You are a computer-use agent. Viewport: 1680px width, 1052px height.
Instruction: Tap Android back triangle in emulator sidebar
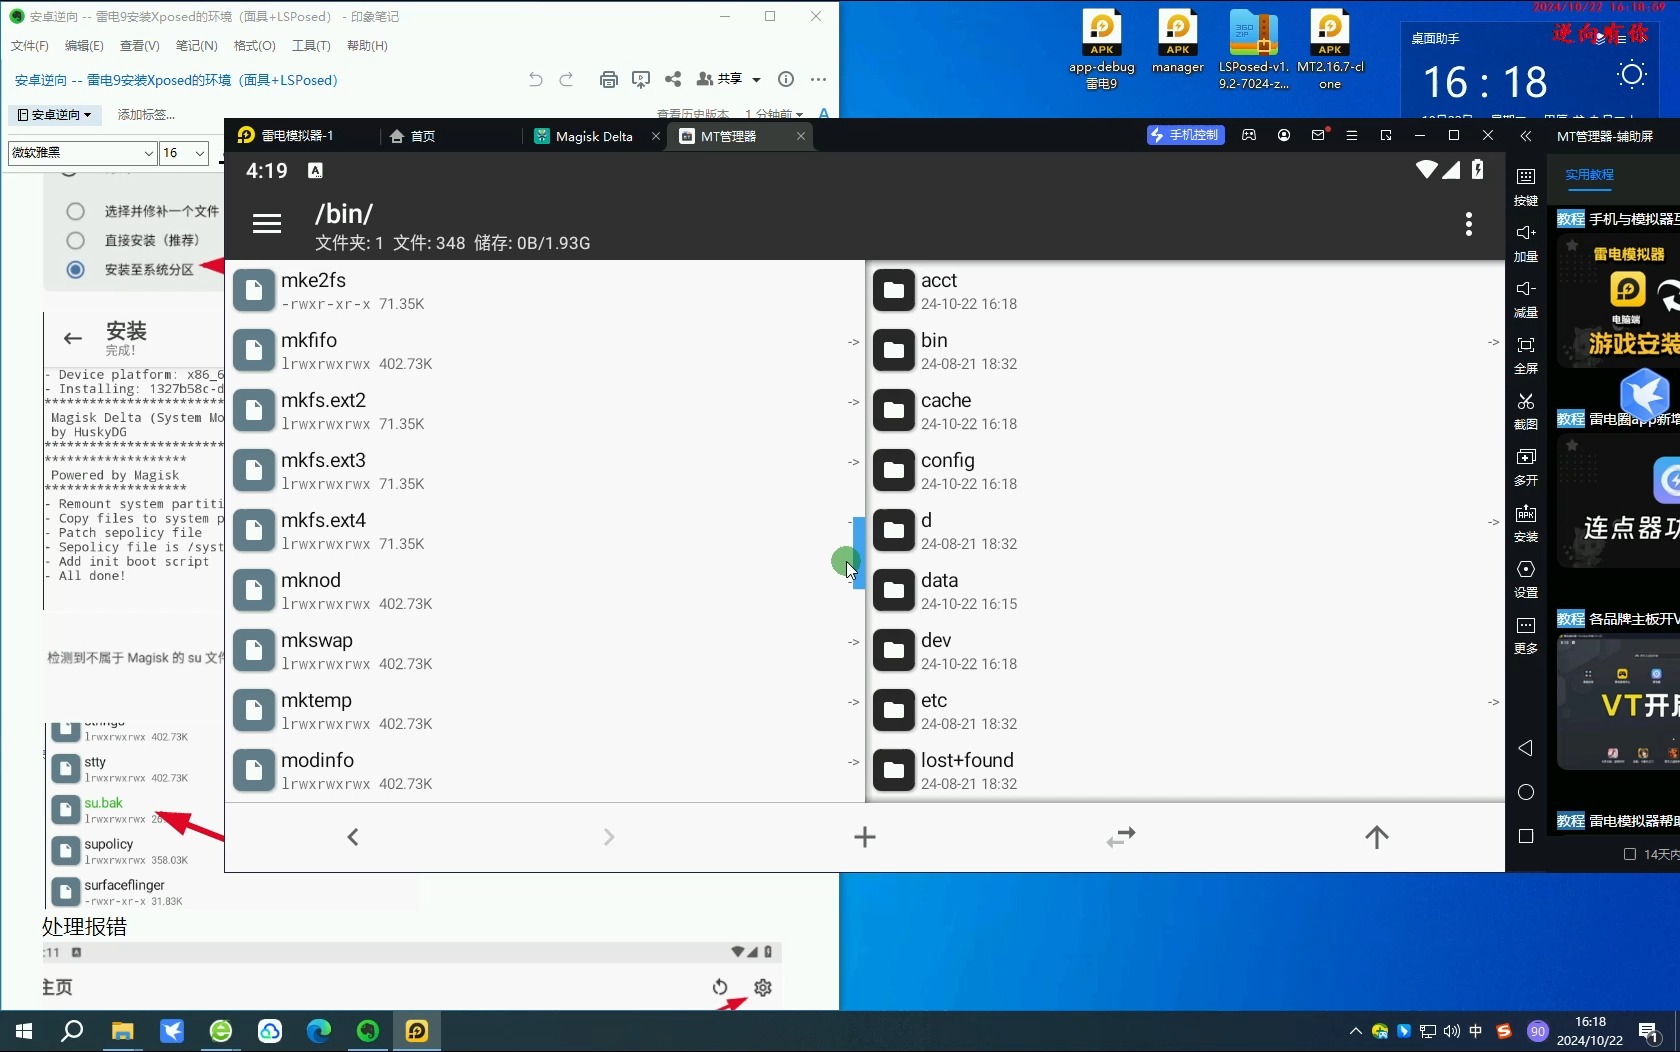[x=1525, y=748]
